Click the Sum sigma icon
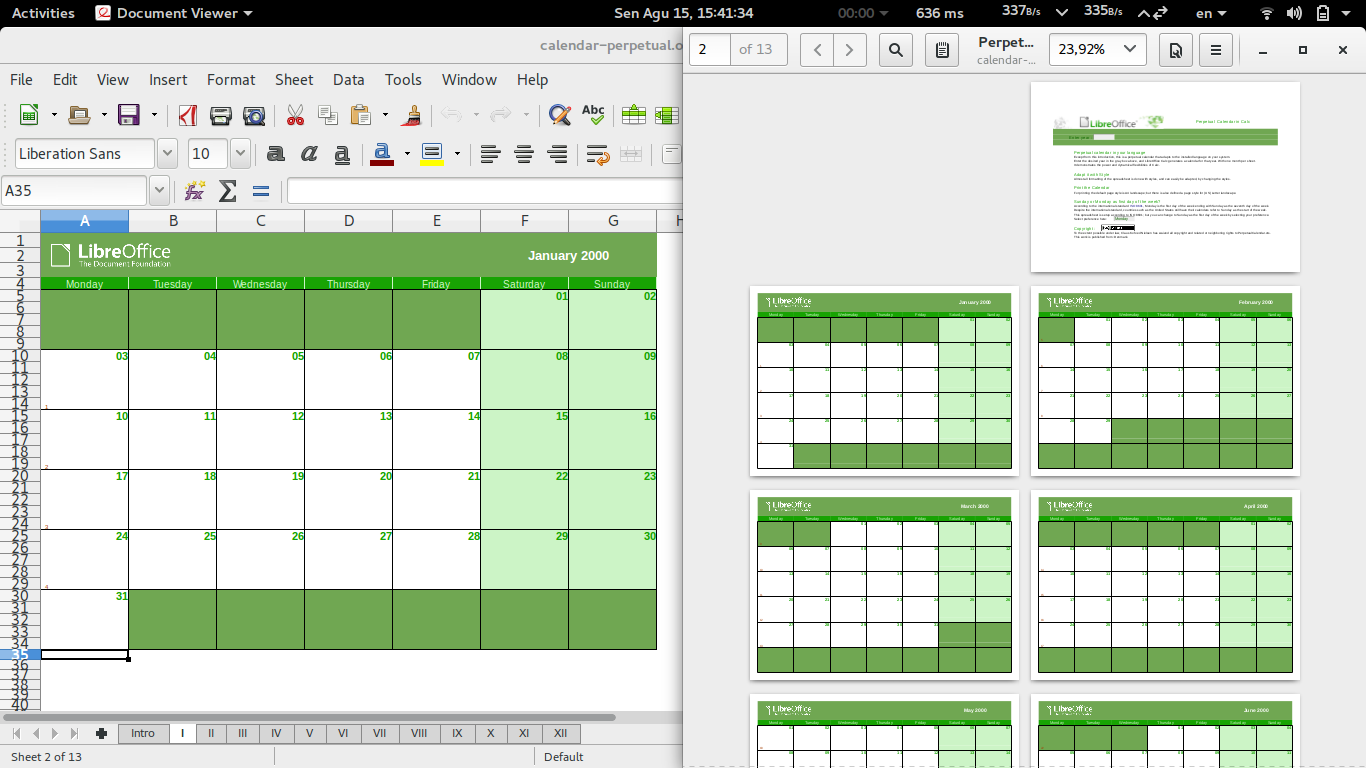Viewport: 1366px width, 768px height. pos(227,190)
